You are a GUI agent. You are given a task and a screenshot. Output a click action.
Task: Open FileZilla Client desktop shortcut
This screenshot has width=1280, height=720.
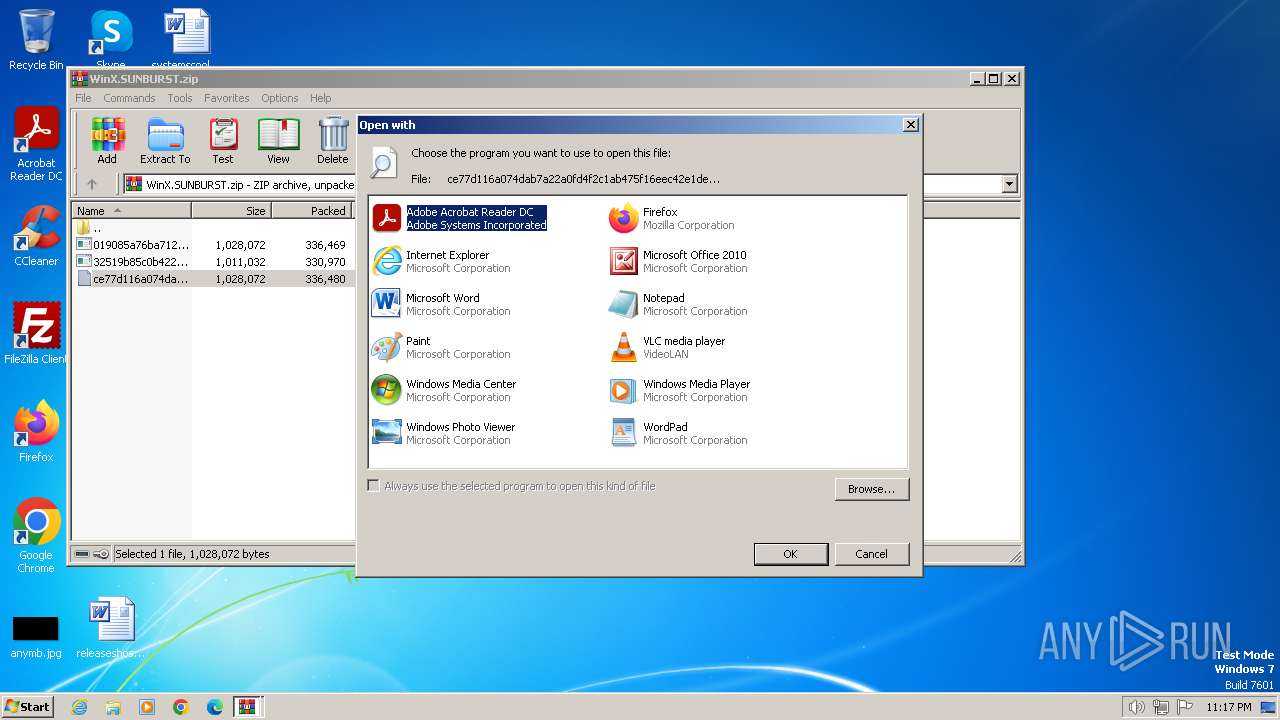[36, 333]
